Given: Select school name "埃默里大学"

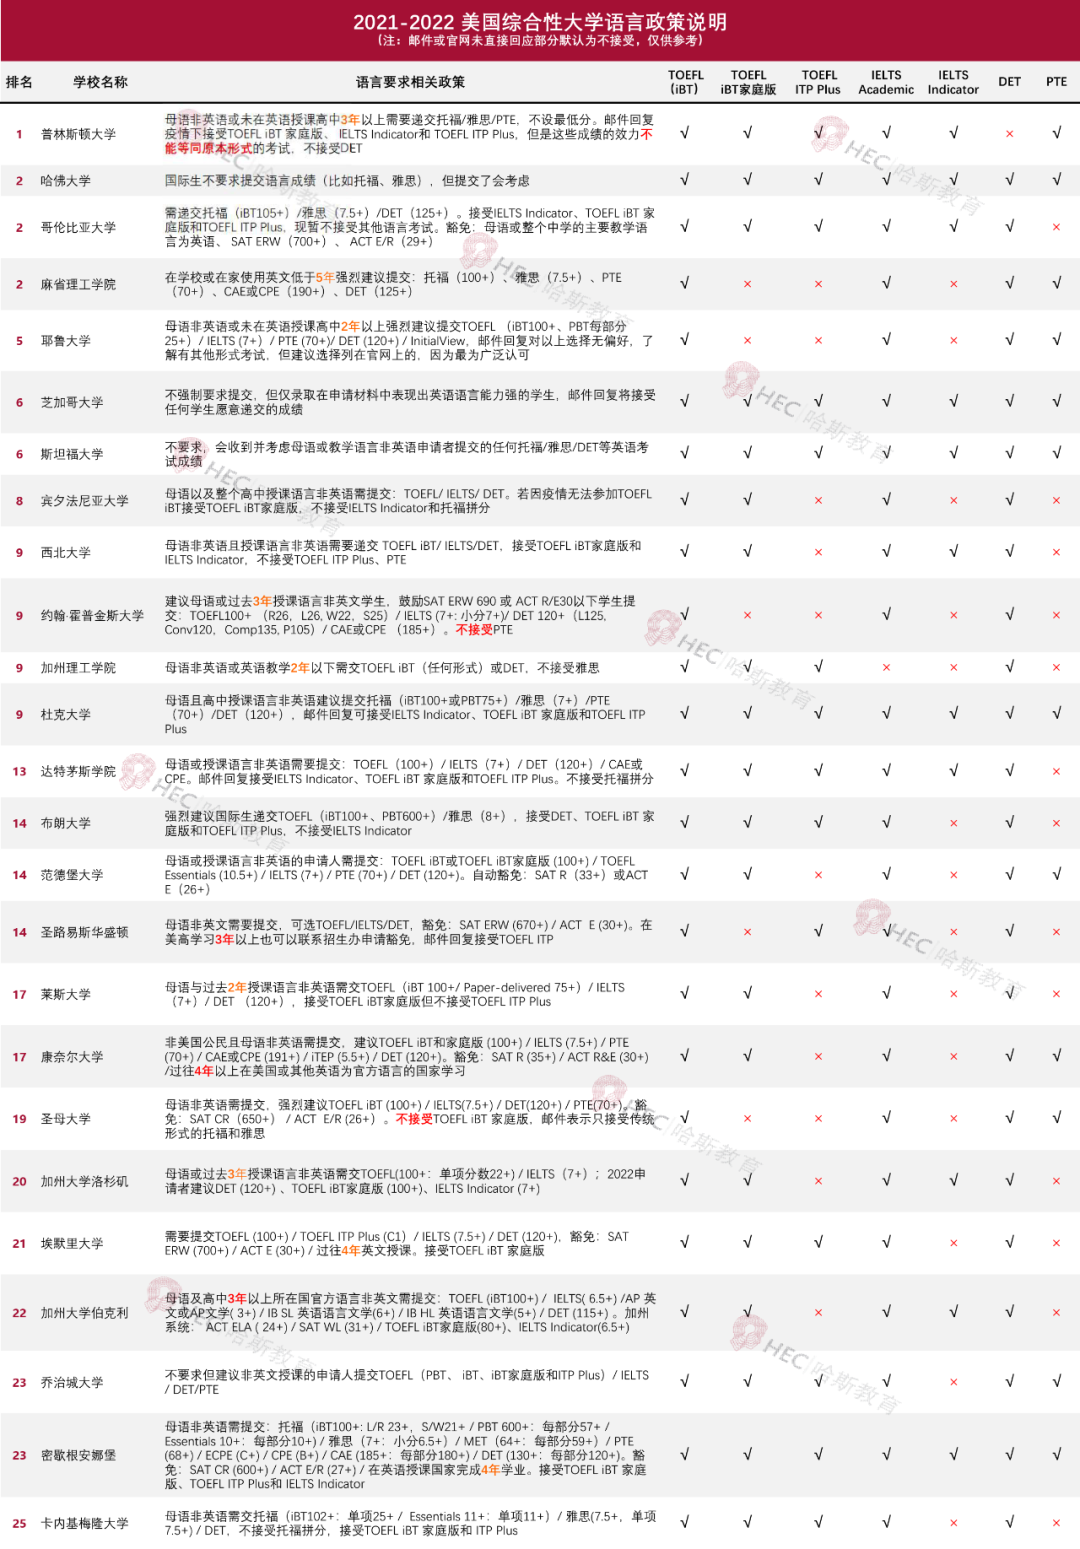Looking at the screenshot, I should 72,1243.
